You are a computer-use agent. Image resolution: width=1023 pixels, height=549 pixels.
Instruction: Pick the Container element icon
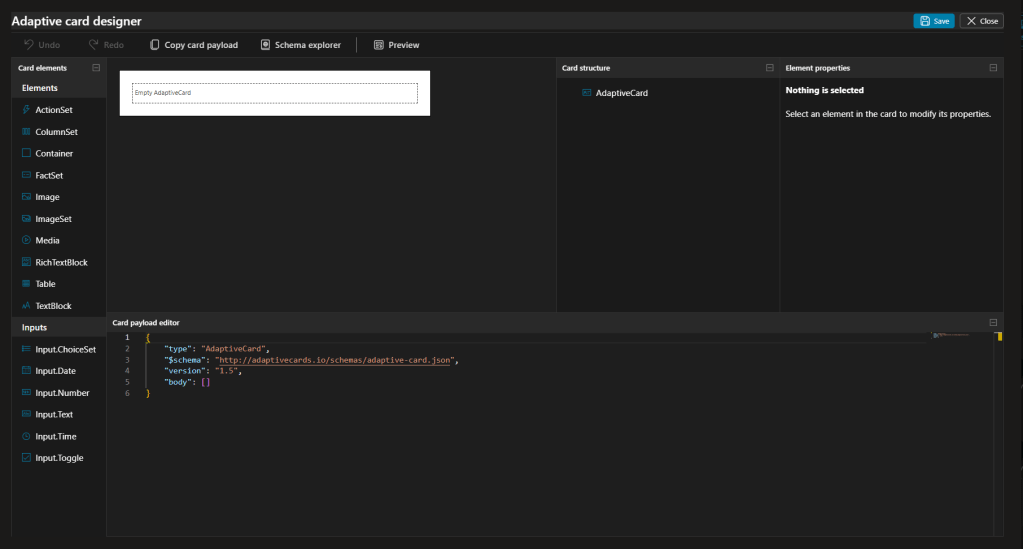[x=26, y=154]
